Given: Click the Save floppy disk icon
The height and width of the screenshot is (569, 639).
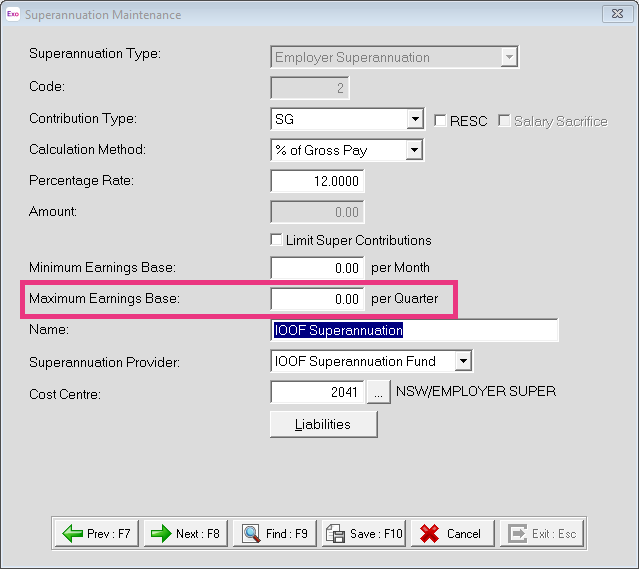Looking at the screenshot, I should [x=335, y=534].
